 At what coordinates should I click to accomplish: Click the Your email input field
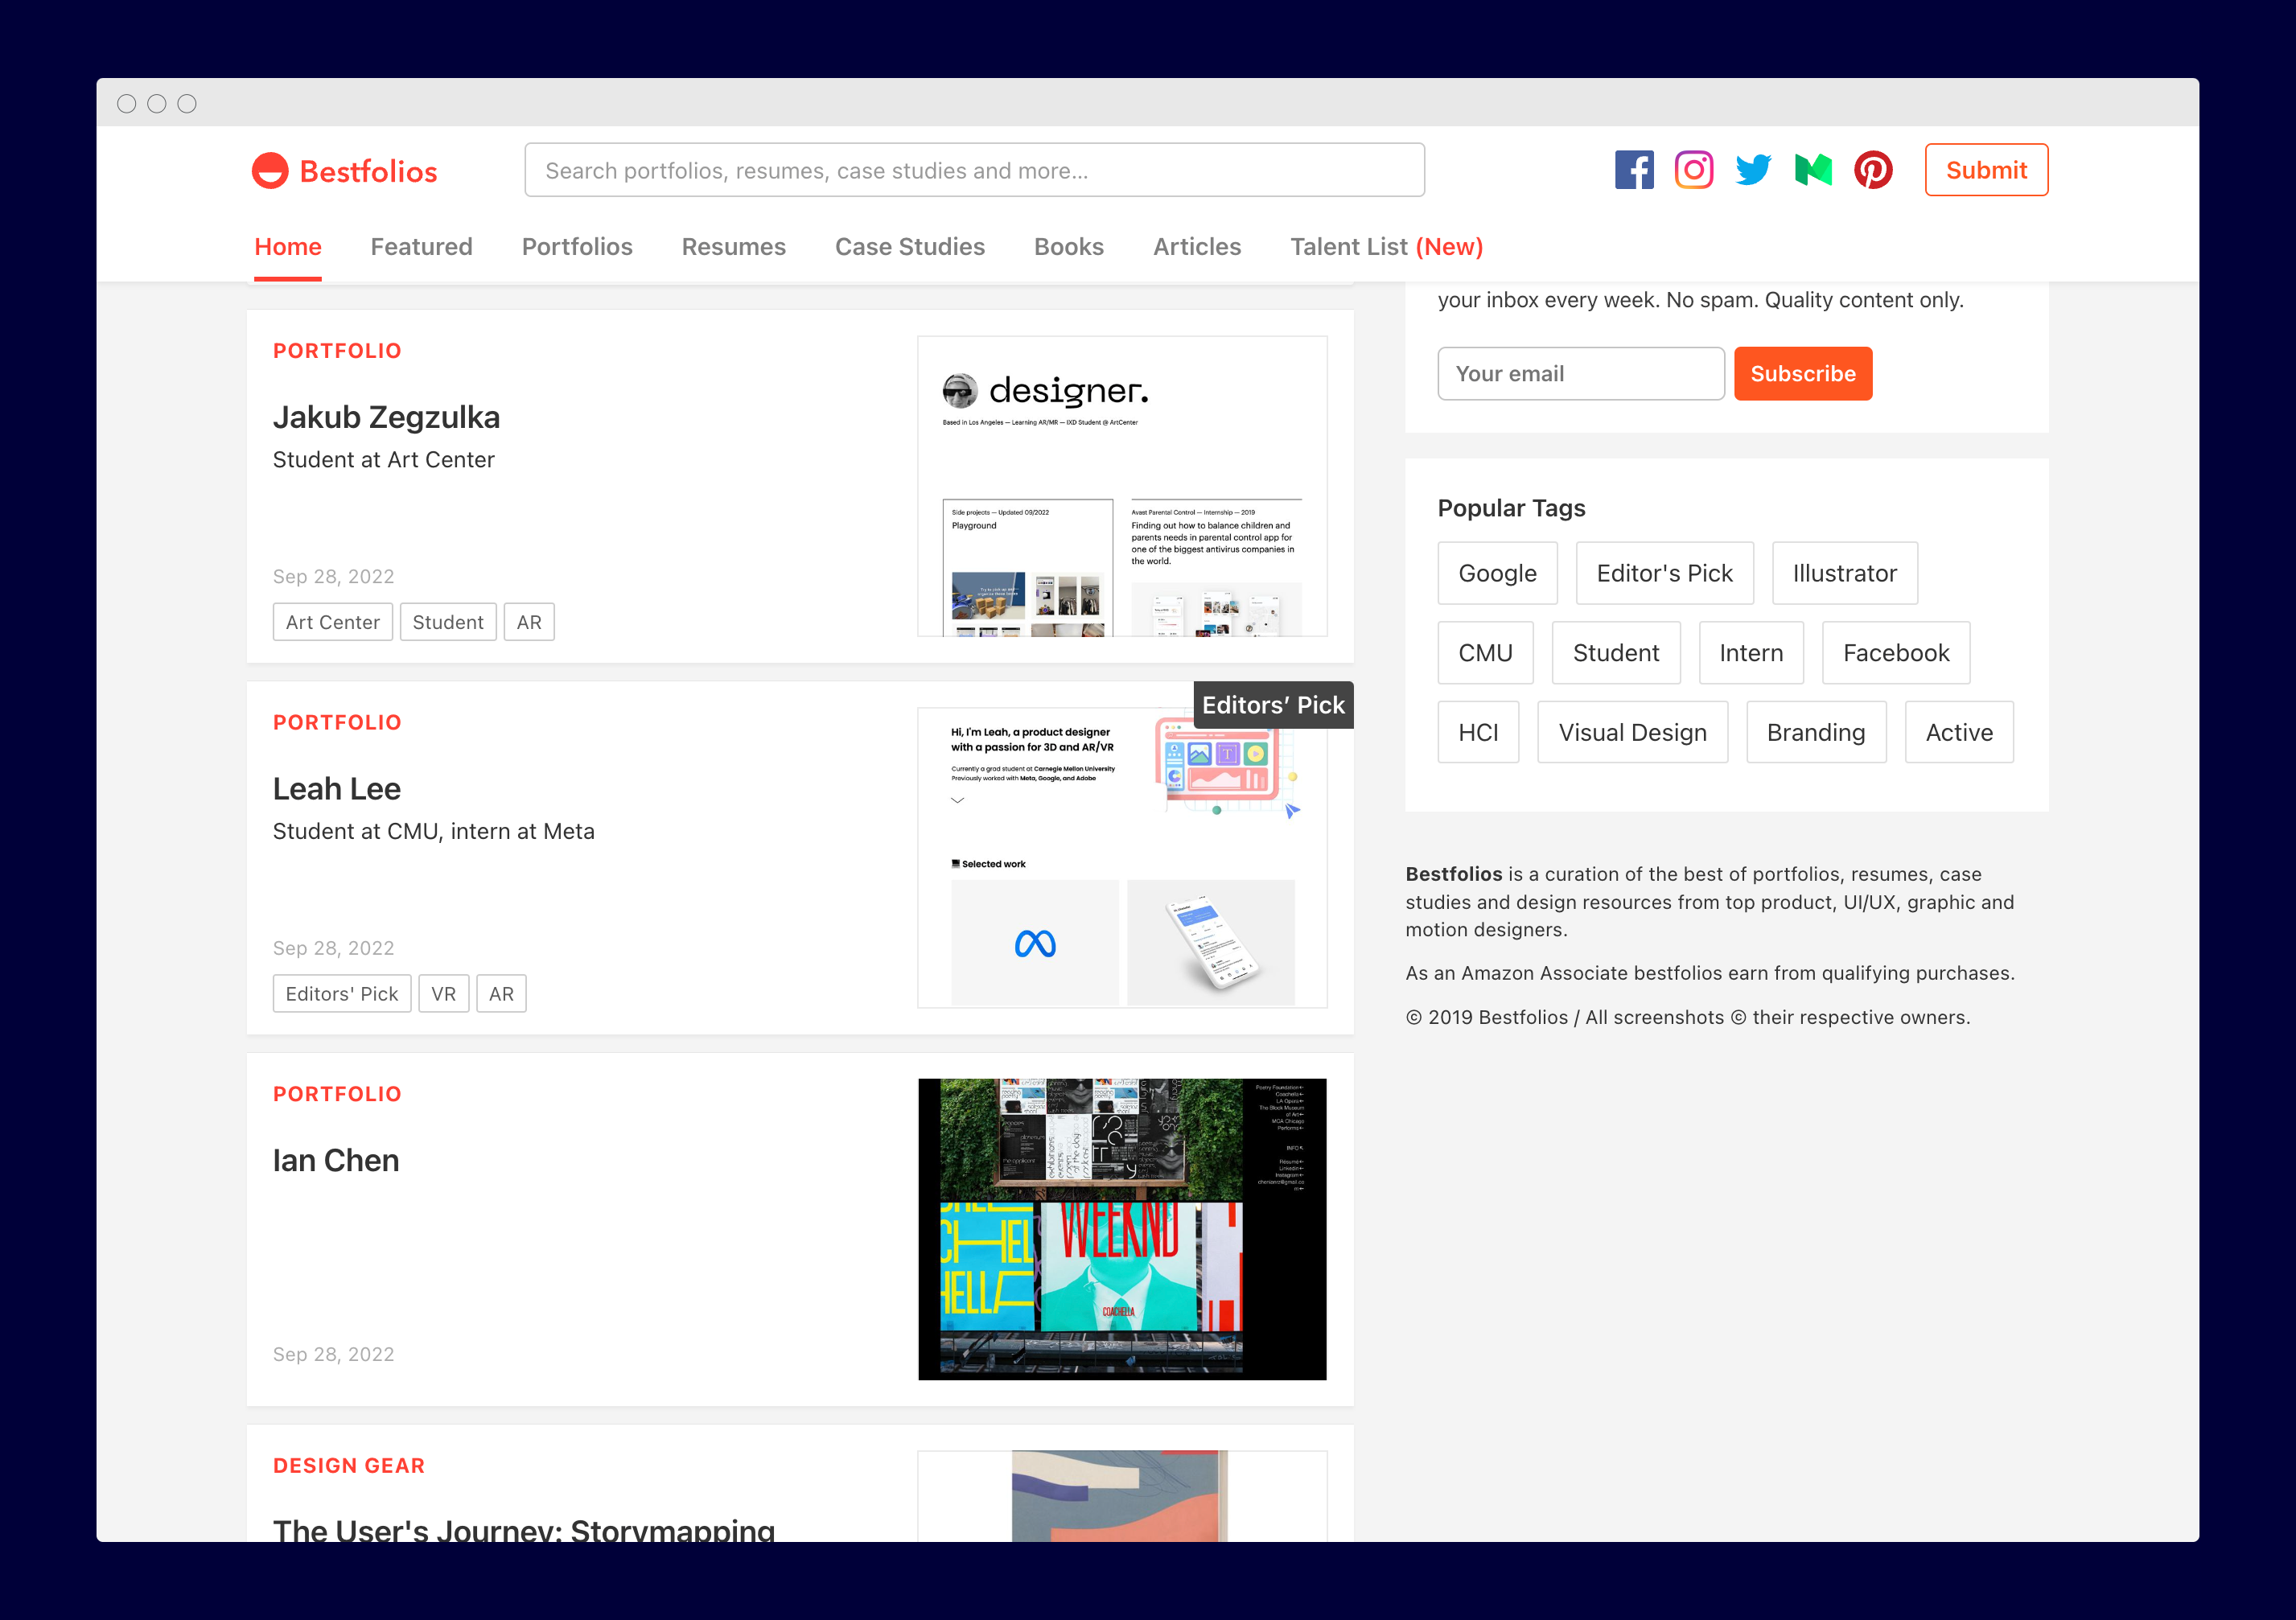pyautogui.click(x=1580, y=374)
